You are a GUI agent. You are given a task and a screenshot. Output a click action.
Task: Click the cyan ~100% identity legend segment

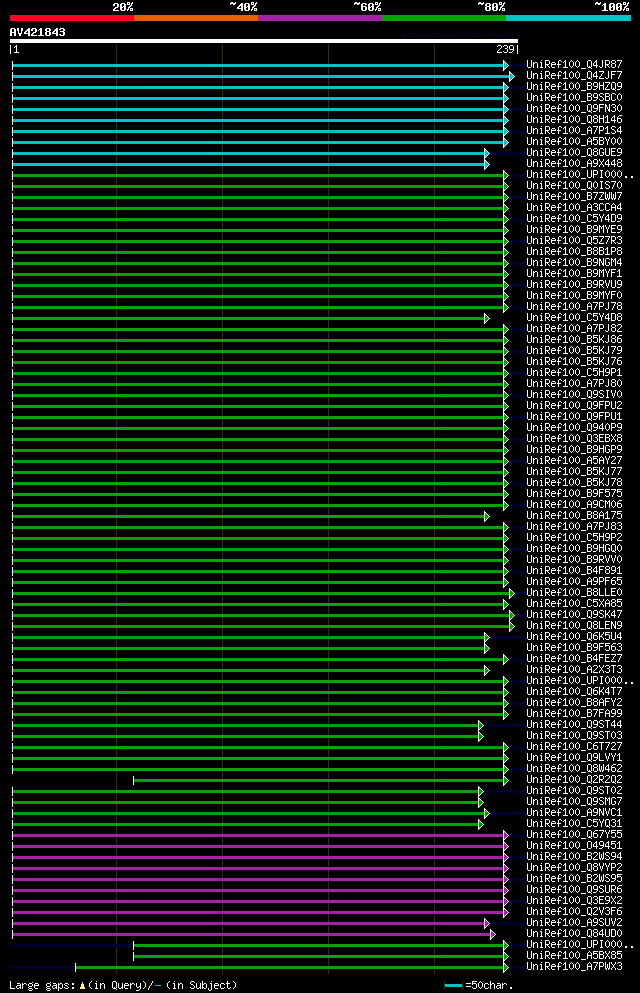coord(568,18)
